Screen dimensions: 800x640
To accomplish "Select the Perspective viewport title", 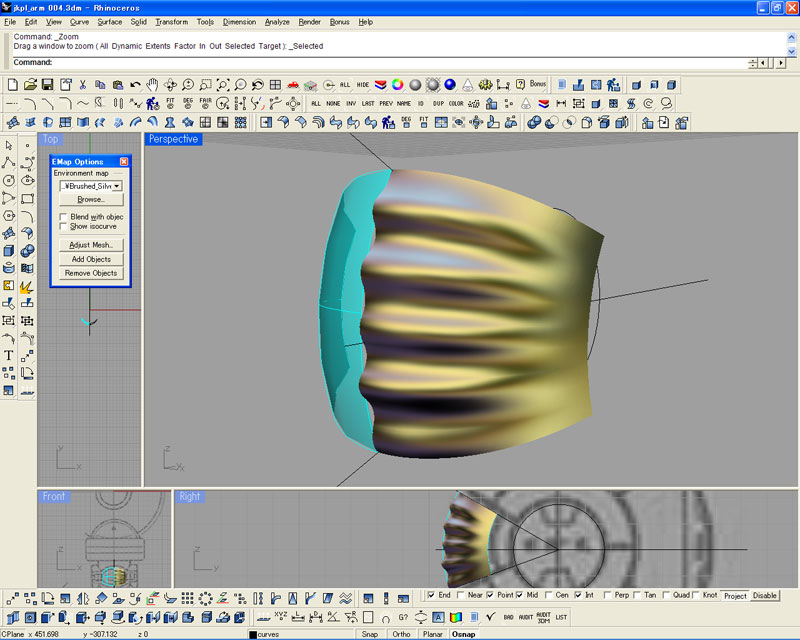I will [173, 139].
